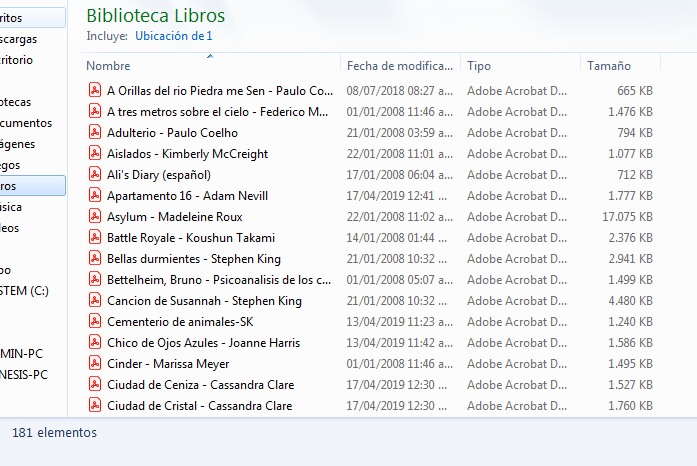Select the Adulterio - Paulo Coelho PDF icon
697x466 pixels.
click(95, 132)
